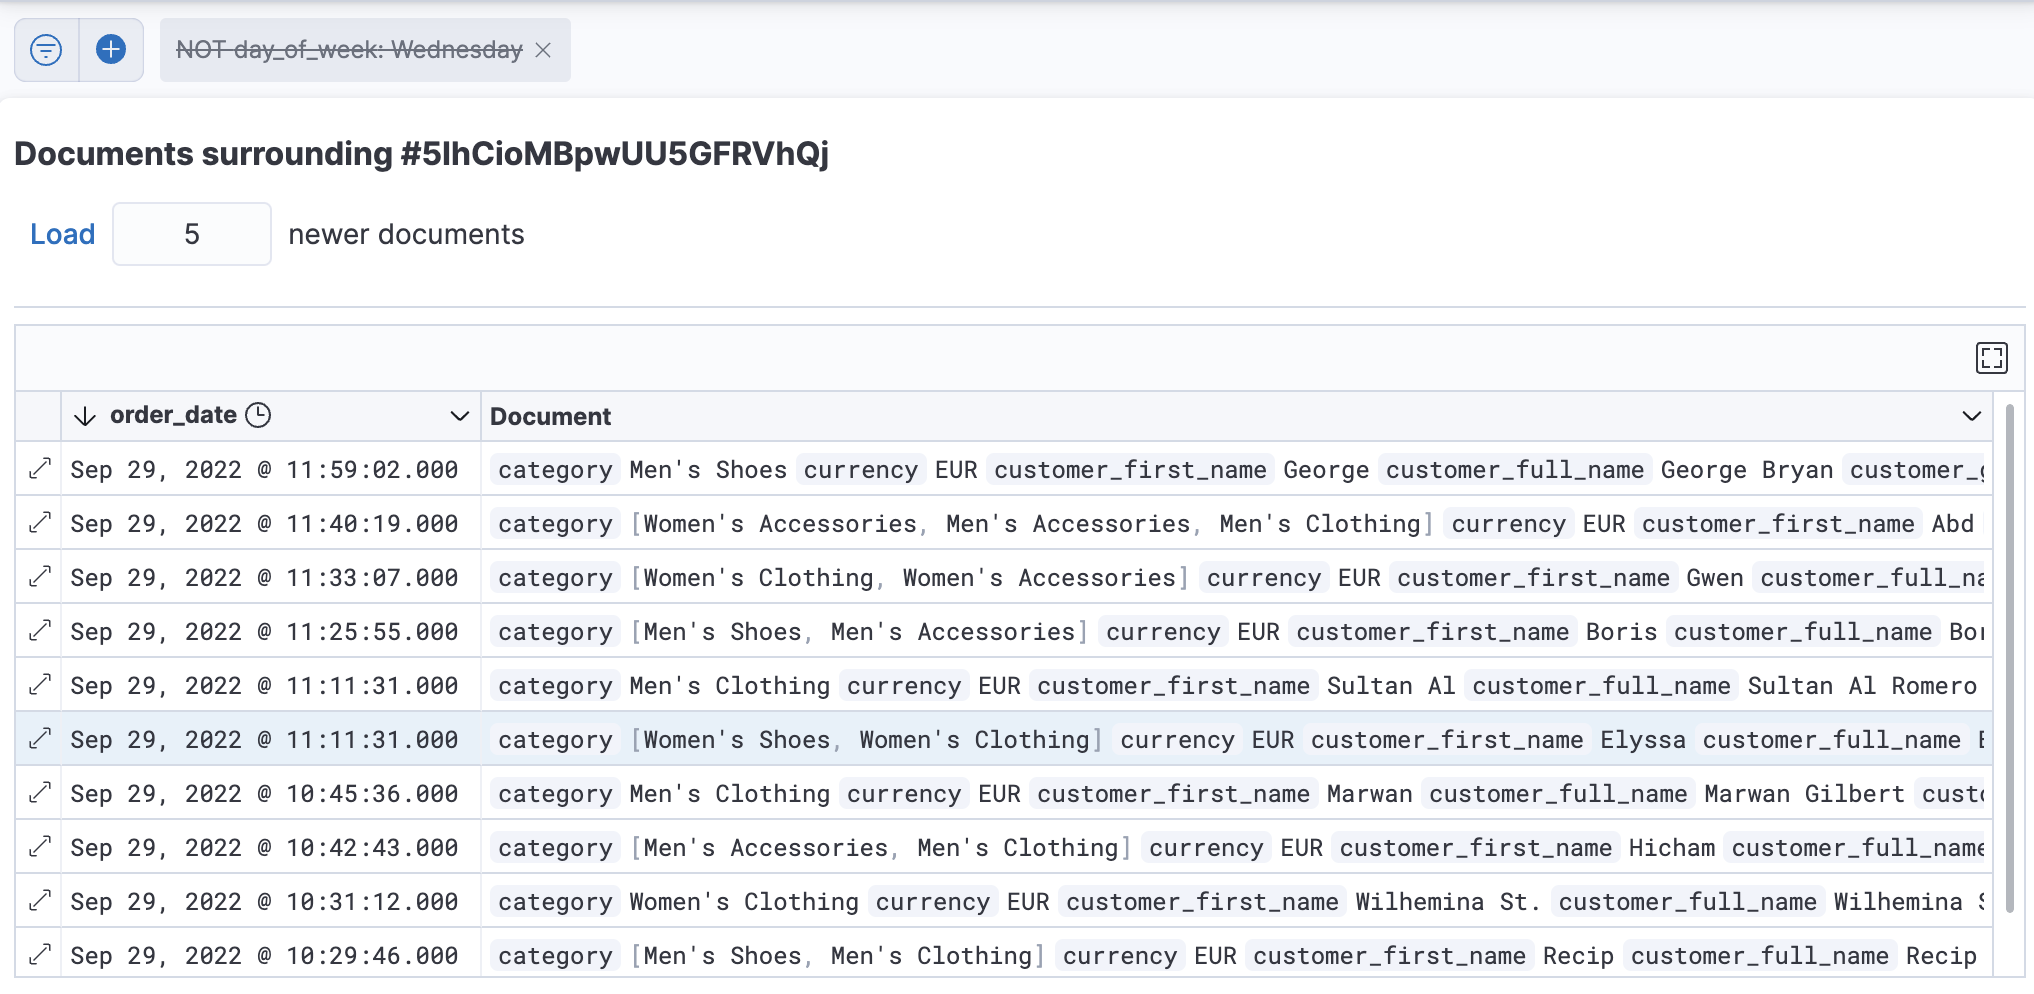Screen dimensions: 2034x994
Task: Click the add filter plus icon
Action: (110, 49)
